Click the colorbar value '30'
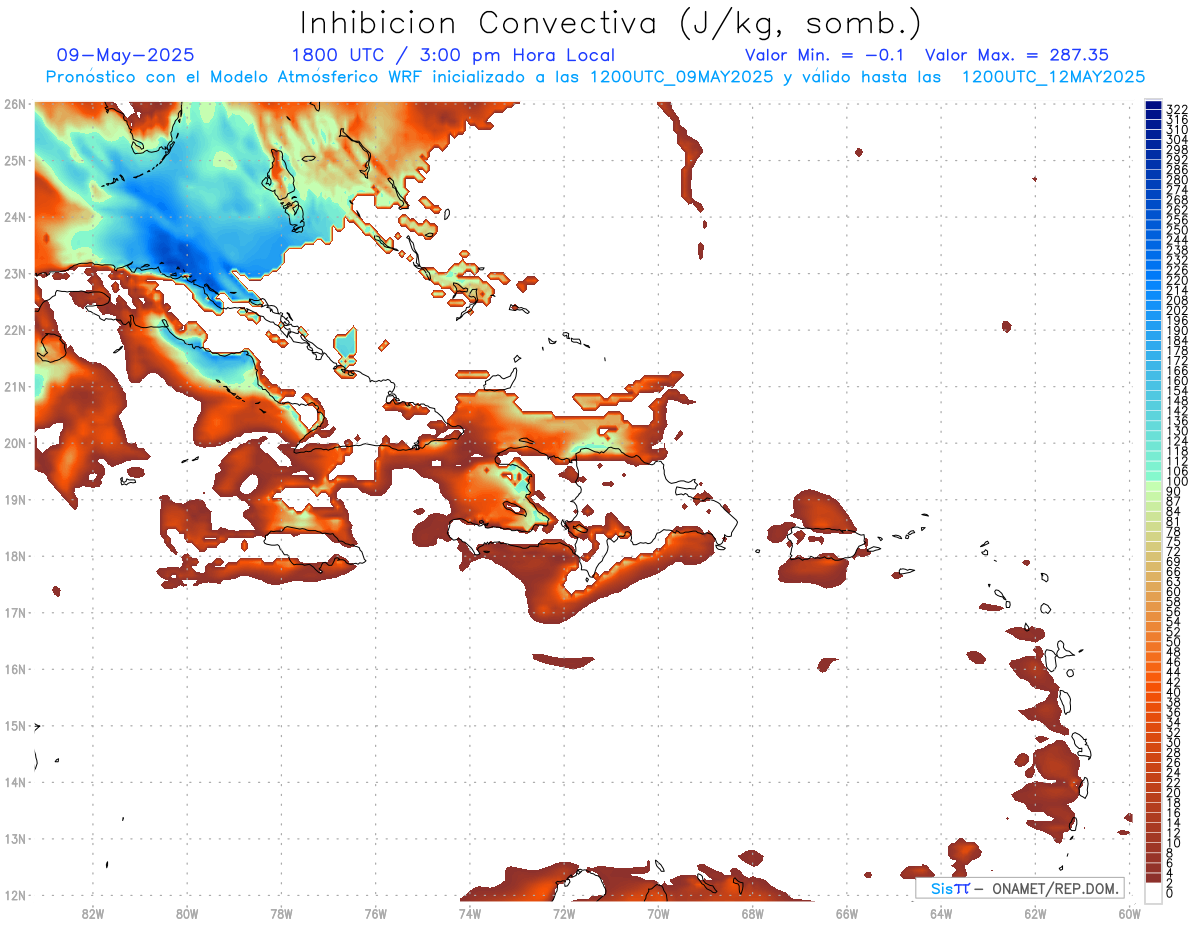1200x927 pixels. [1174, 742]
